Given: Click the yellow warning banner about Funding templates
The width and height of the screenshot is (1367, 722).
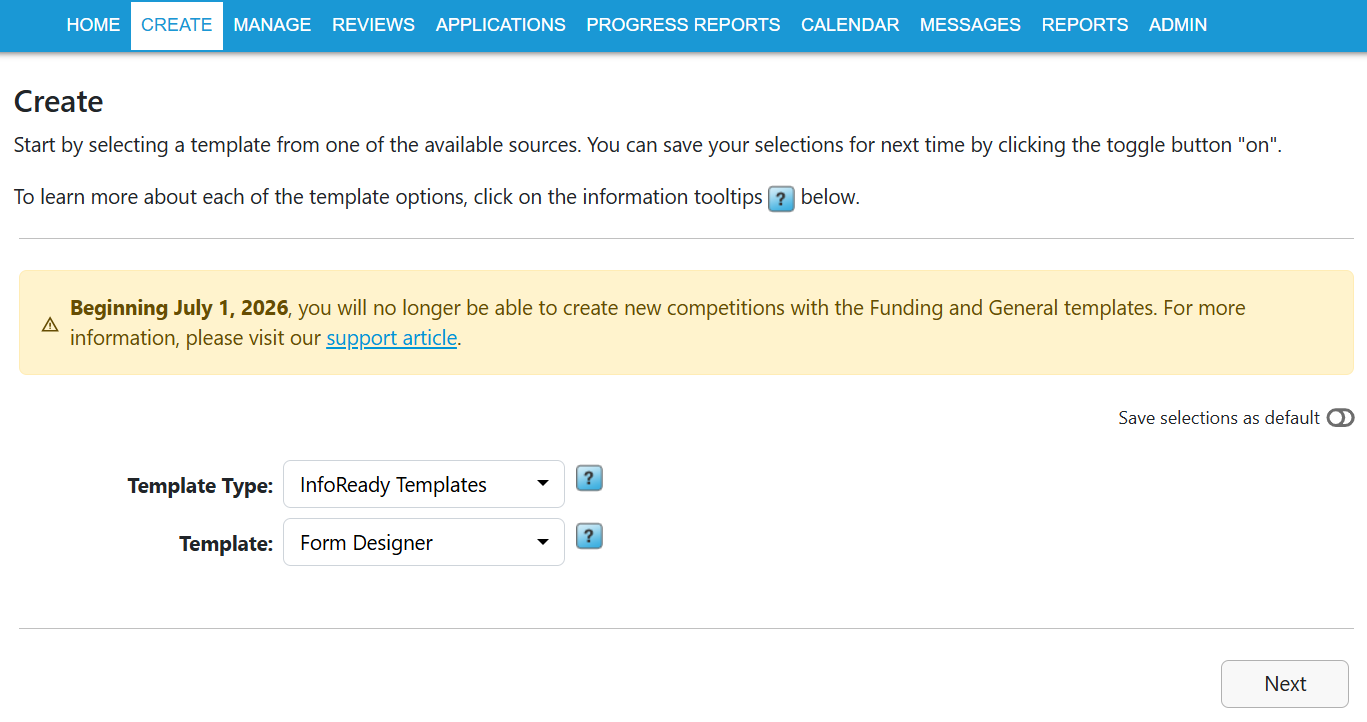Looking at the screenshot, I should (x=683, y=322).
